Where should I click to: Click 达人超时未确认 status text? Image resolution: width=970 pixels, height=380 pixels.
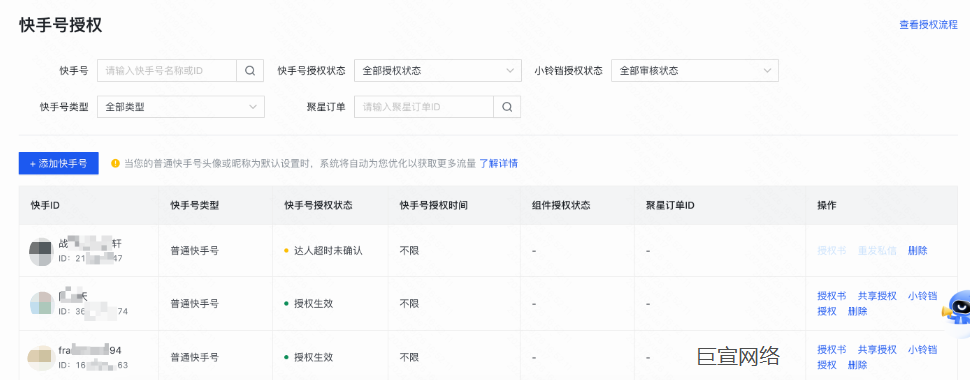tap(328, 251)
